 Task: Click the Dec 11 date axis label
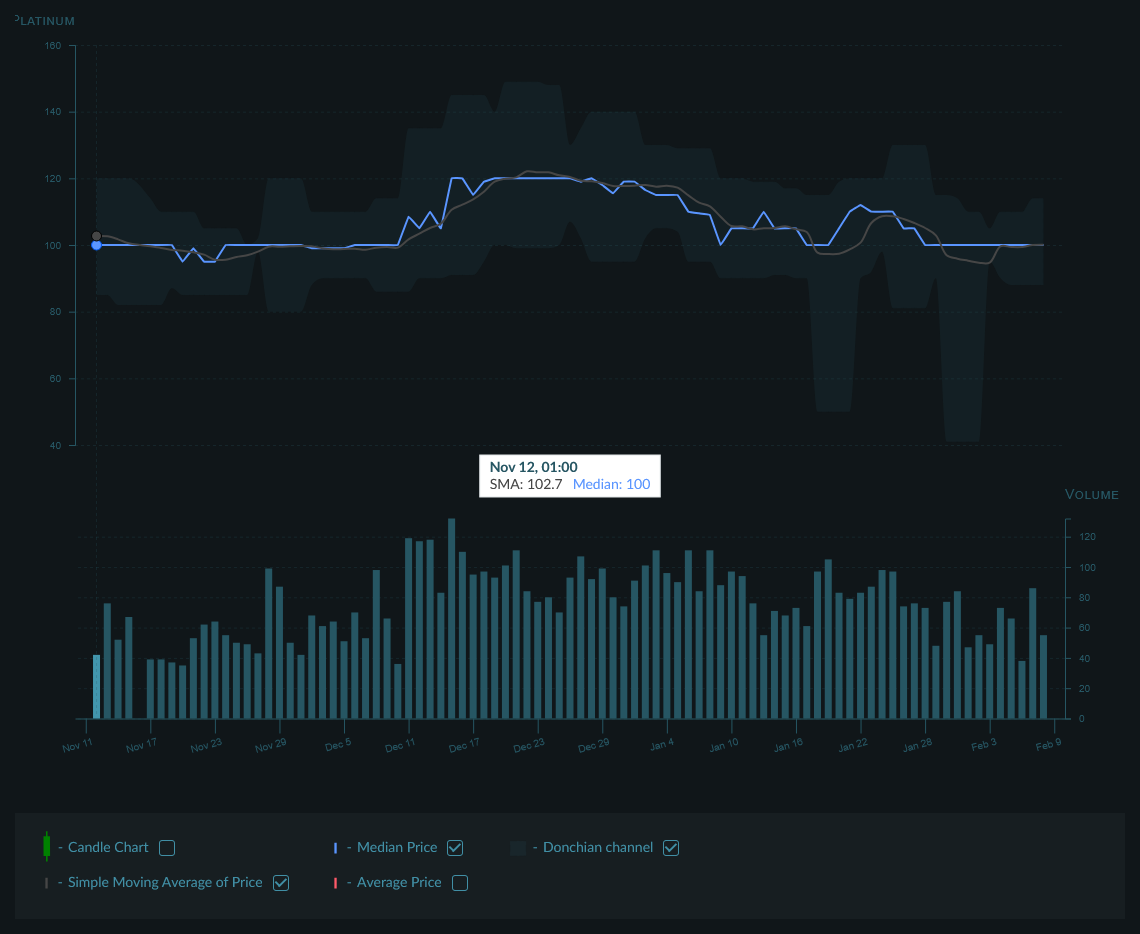tap(400, 746)
